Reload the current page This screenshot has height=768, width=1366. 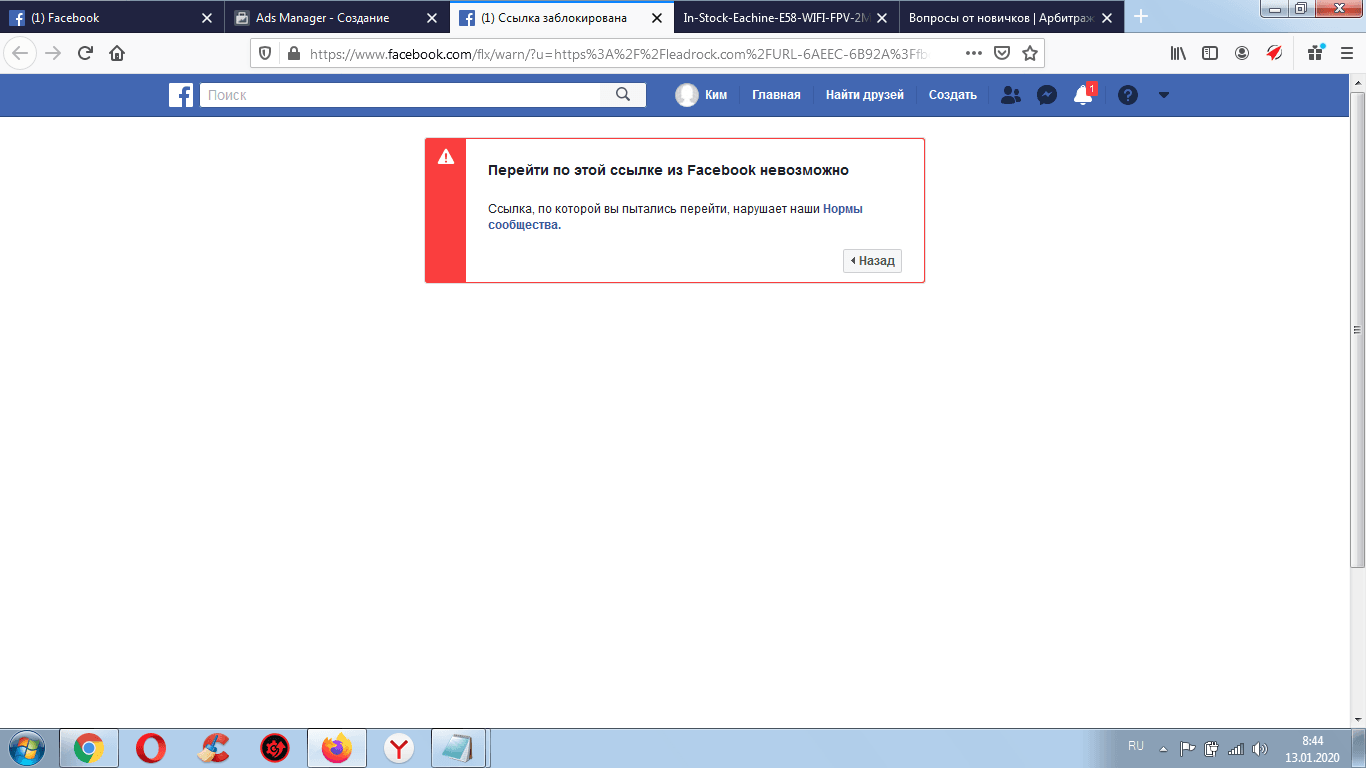pyautogui.click(x=85, y=54)
